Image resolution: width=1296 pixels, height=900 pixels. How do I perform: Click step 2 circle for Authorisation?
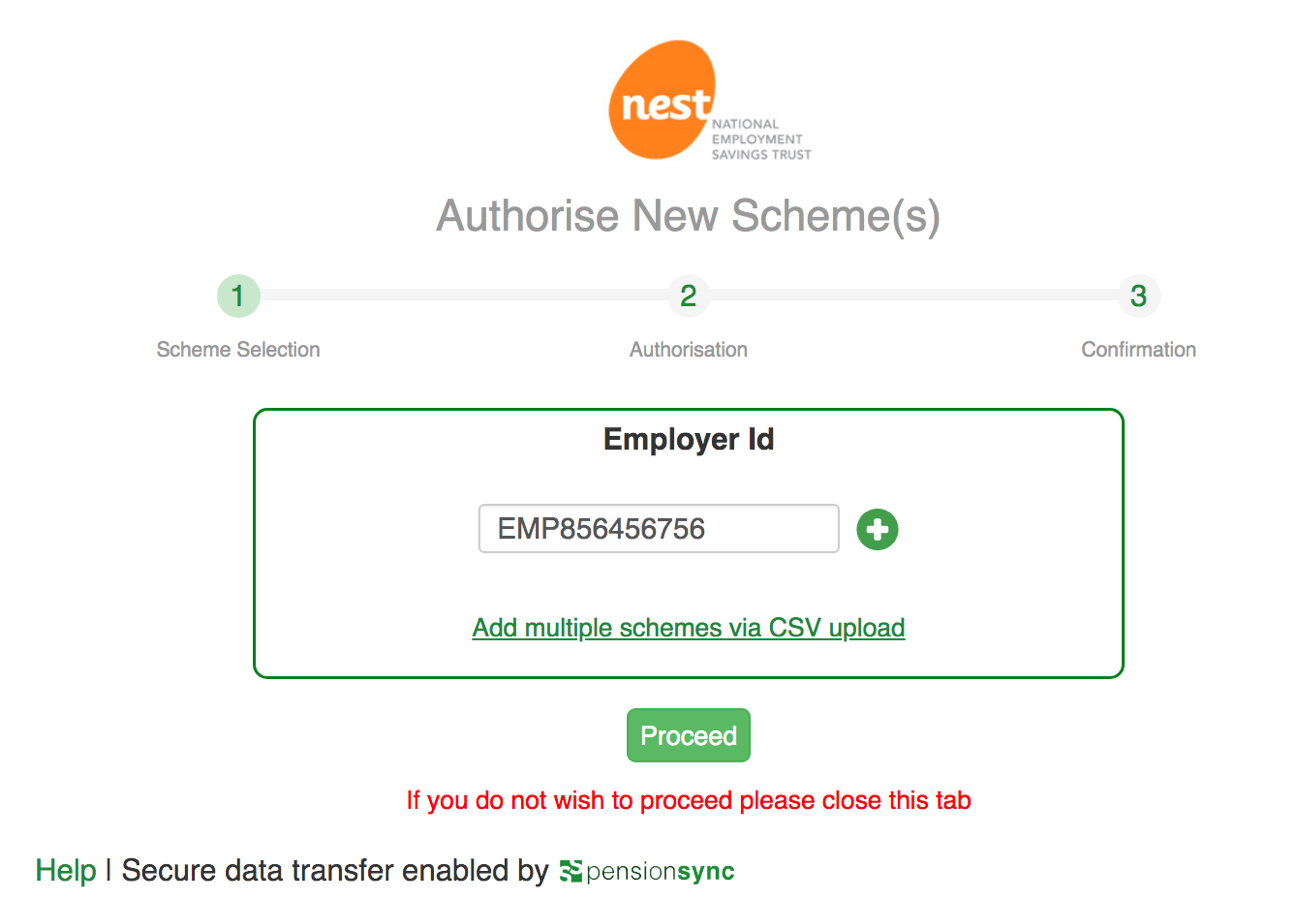(688, 296)
